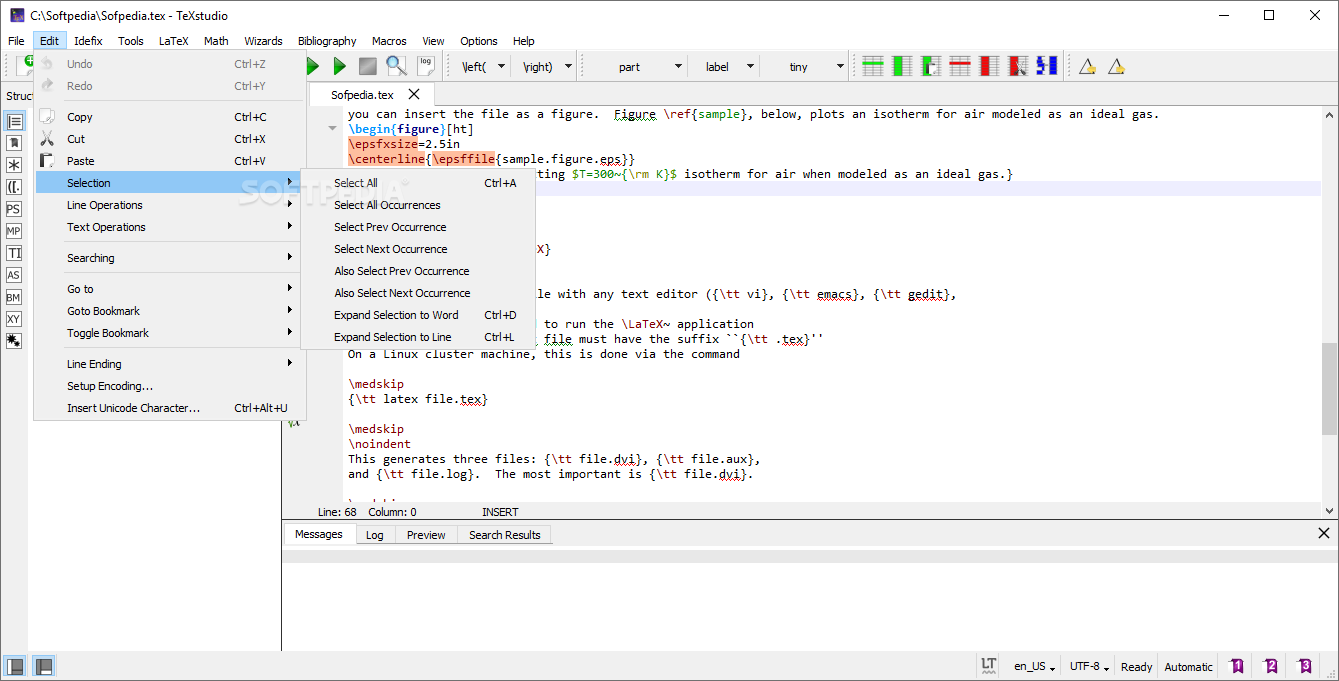Screen dimensions: 1339x681
Task: Click the remove table row icon
Action: (960, 67)
